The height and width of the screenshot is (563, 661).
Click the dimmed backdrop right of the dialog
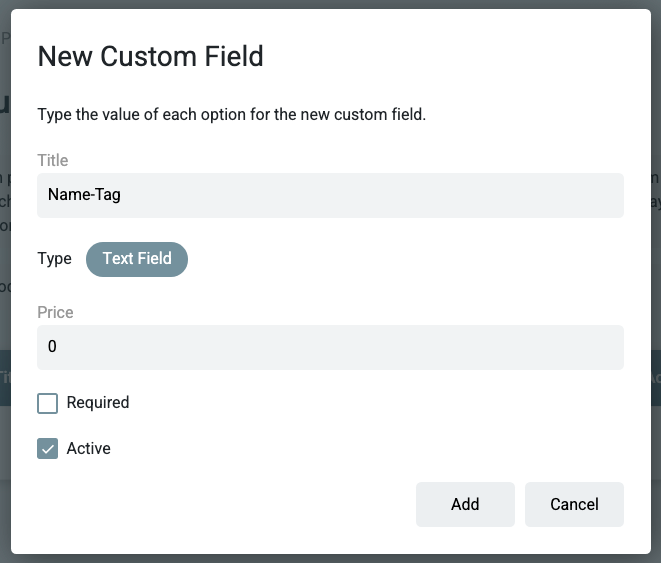656,300
